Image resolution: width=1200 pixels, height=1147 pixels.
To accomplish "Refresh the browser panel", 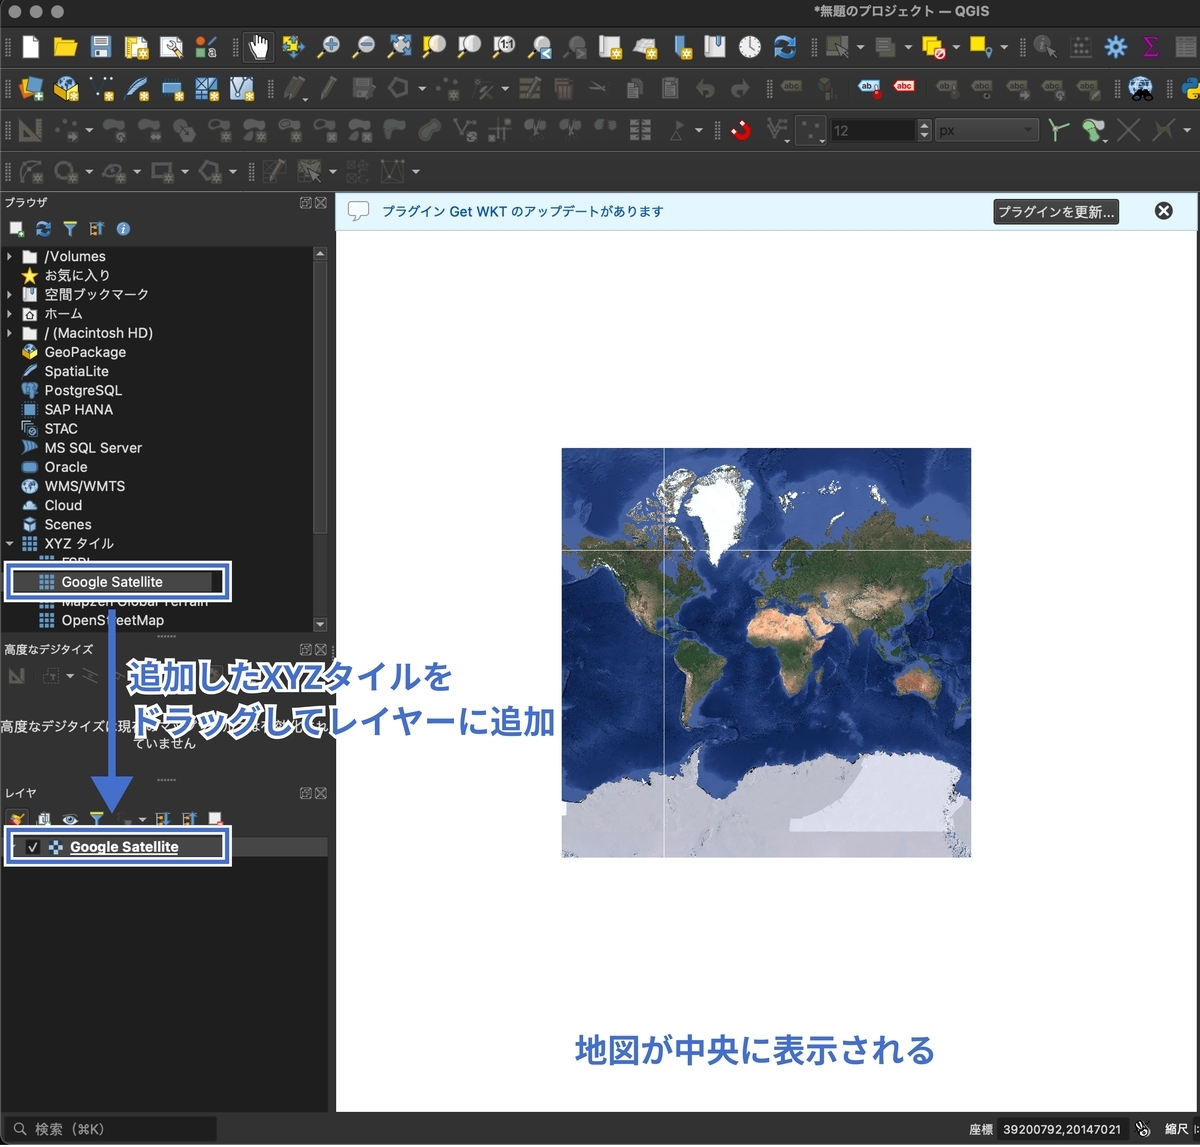I will pos(43,229).
